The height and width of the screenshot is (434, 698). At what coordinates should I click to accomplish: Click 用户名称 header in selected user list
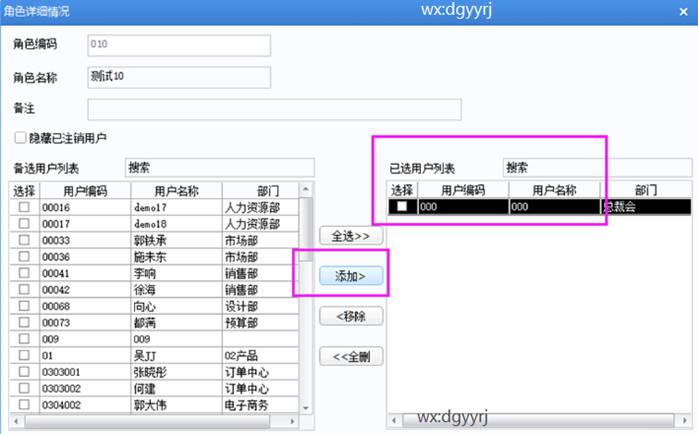pos(554,190)
